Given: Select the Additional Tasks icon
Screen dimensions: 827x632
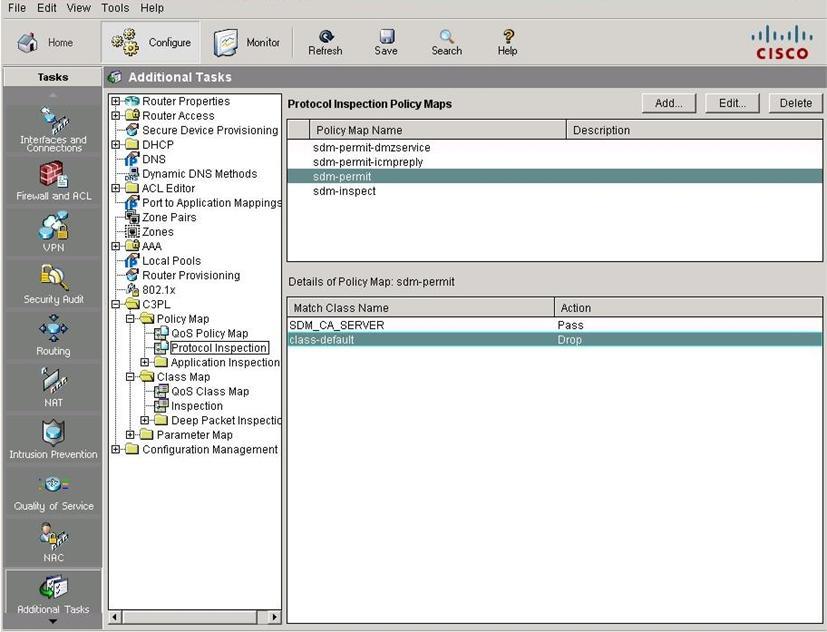Looking at the screenshot, I should 53,588.
